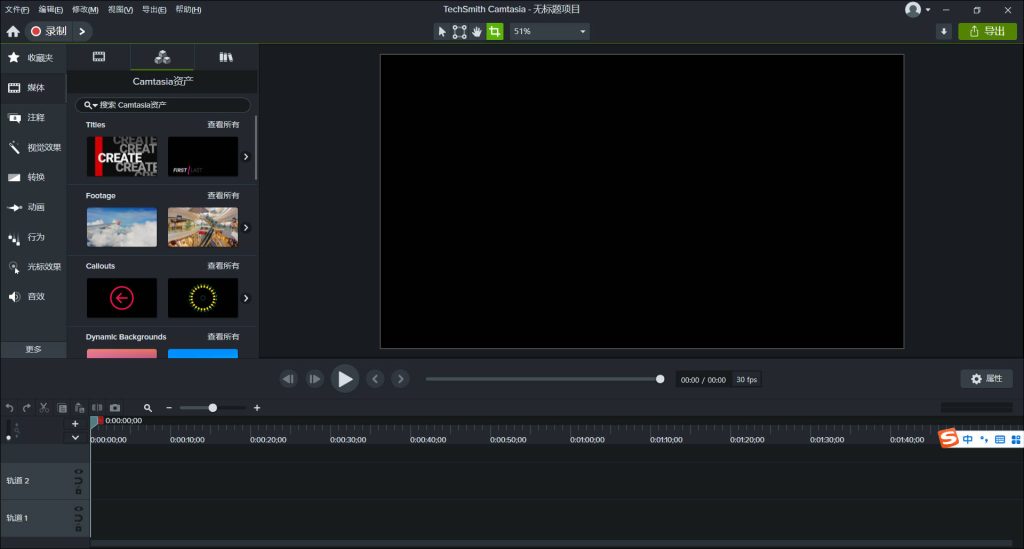
Task: Open the user account menu
Action: (x=918, y=9)
